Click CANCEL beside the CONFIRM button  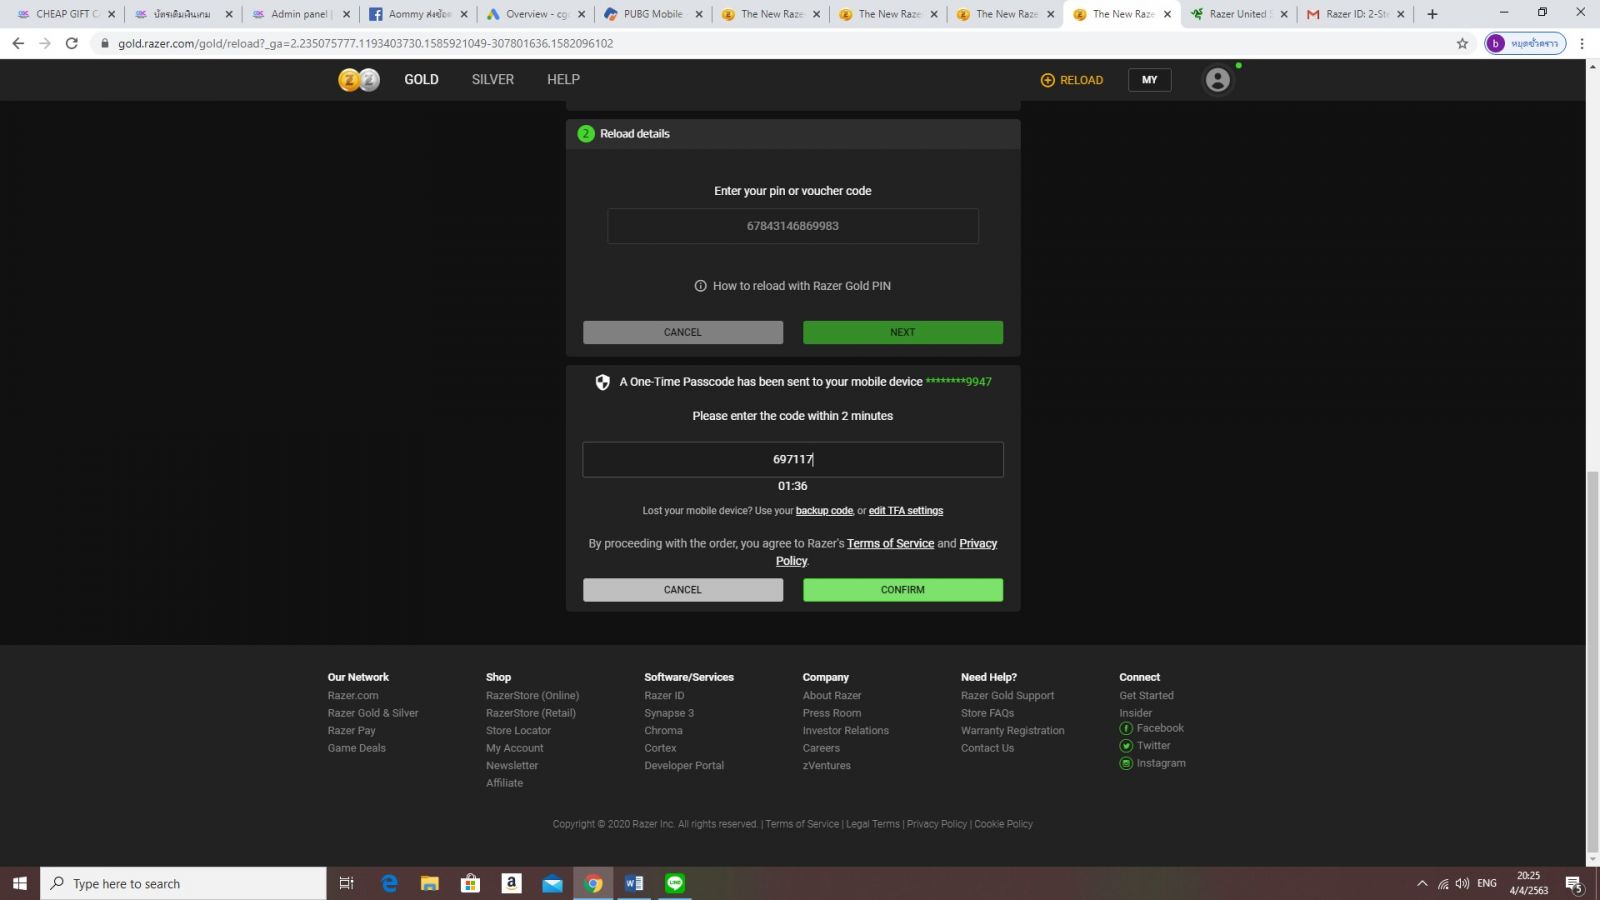683,590
